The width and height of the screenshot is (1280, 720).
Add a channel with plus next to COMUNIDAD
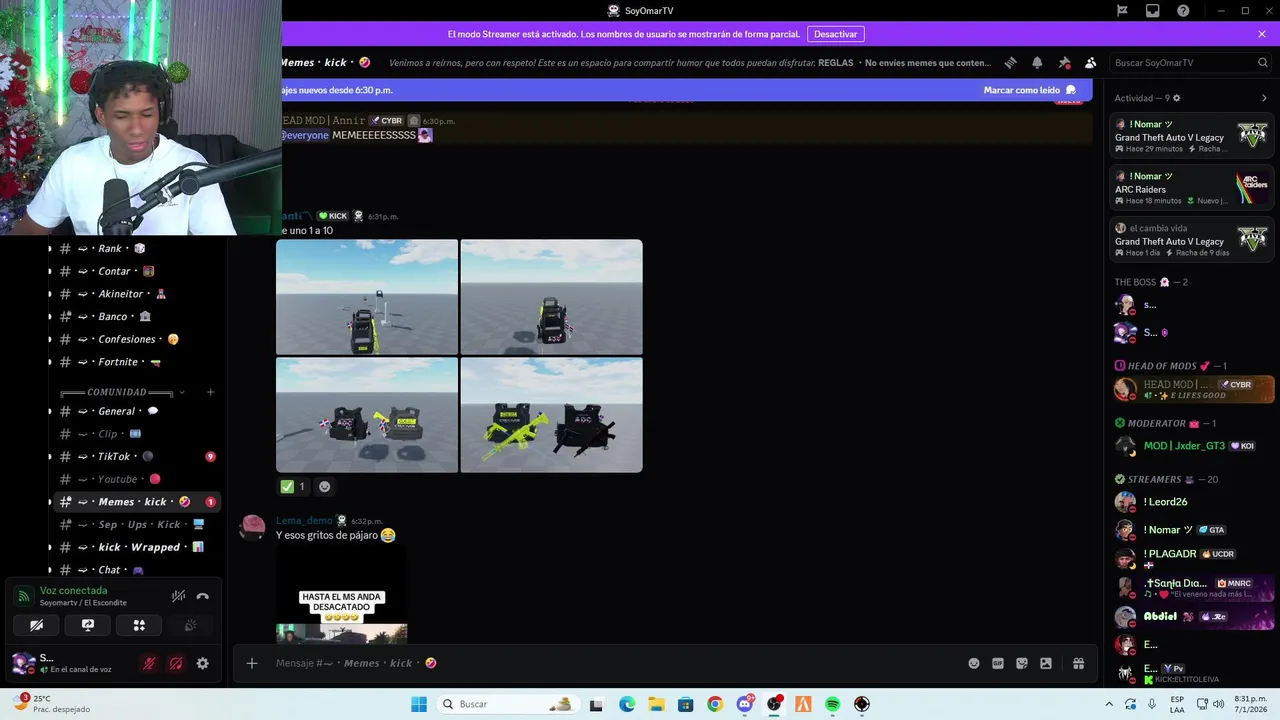tap(210, 392)
